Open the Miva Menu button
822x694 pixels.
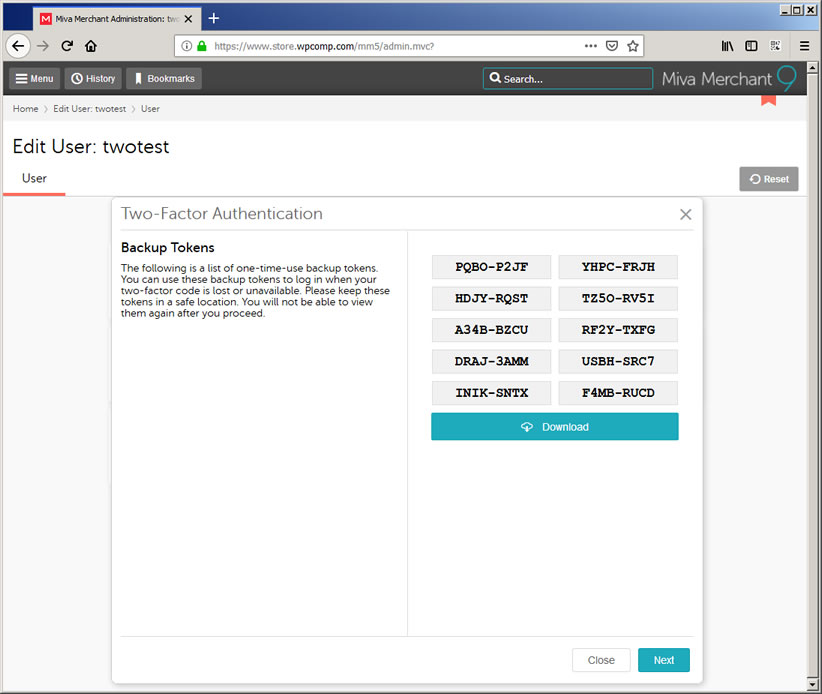pyautogui.click(x=35, y=79)
